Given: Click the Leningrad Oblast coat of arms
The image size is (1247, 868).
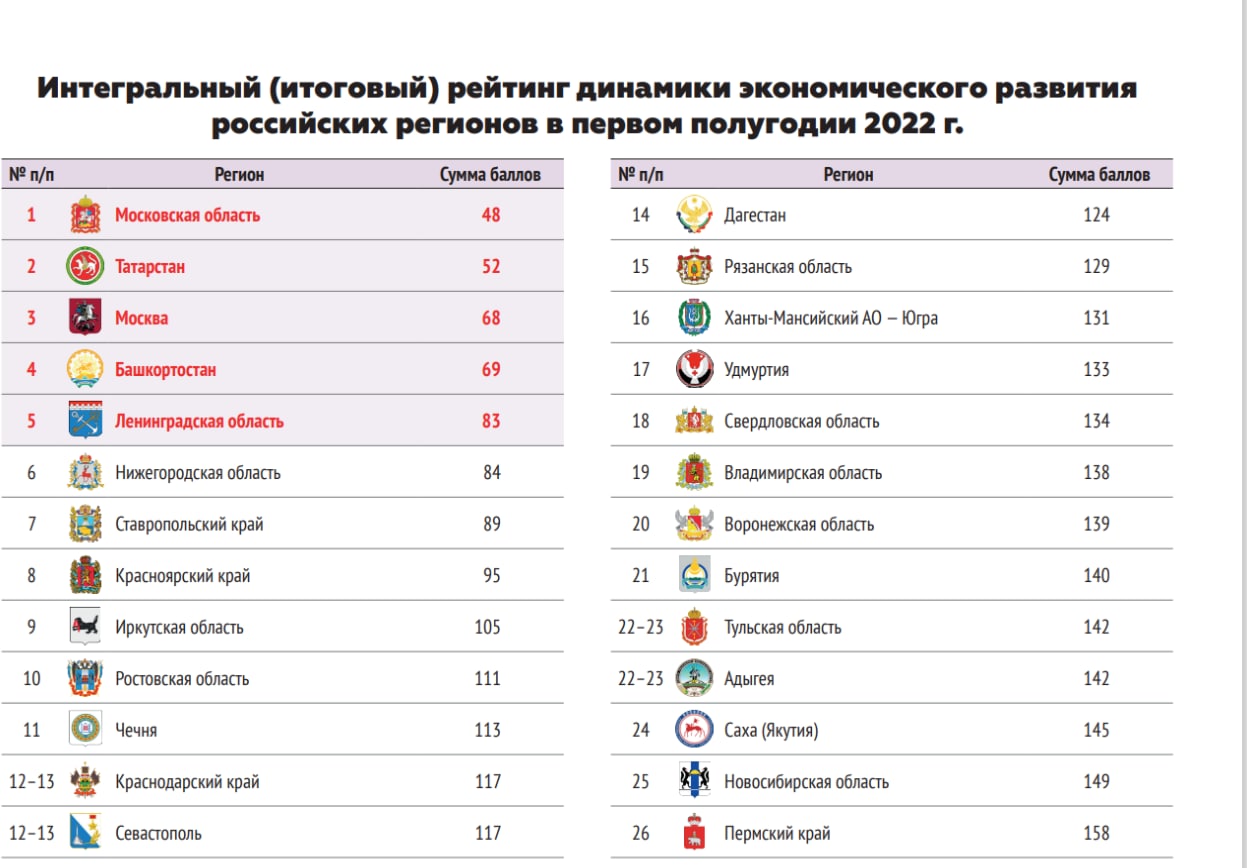Looking at the screenshot, I should click(x=85, y=421).
